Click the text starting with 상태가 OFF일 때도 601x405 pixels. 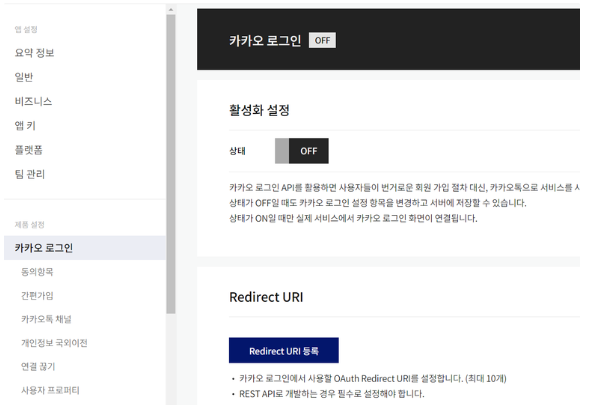[x=378, y=203]
